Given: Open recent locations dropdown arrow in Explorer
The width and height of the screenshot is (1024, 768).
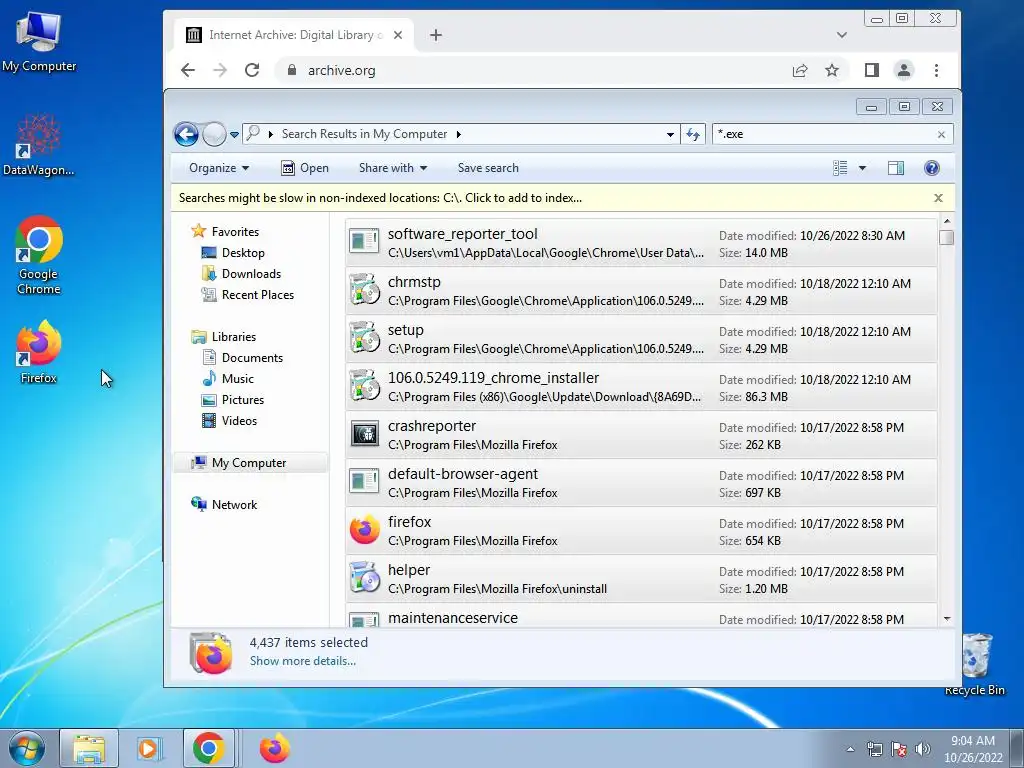Looking at the screenshot, I should (234, 135).
